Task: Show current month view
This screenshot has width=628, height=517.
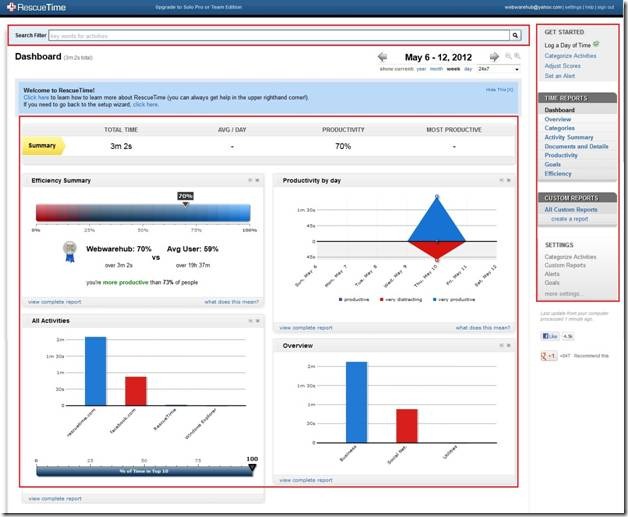Action: tap(436, 69)
